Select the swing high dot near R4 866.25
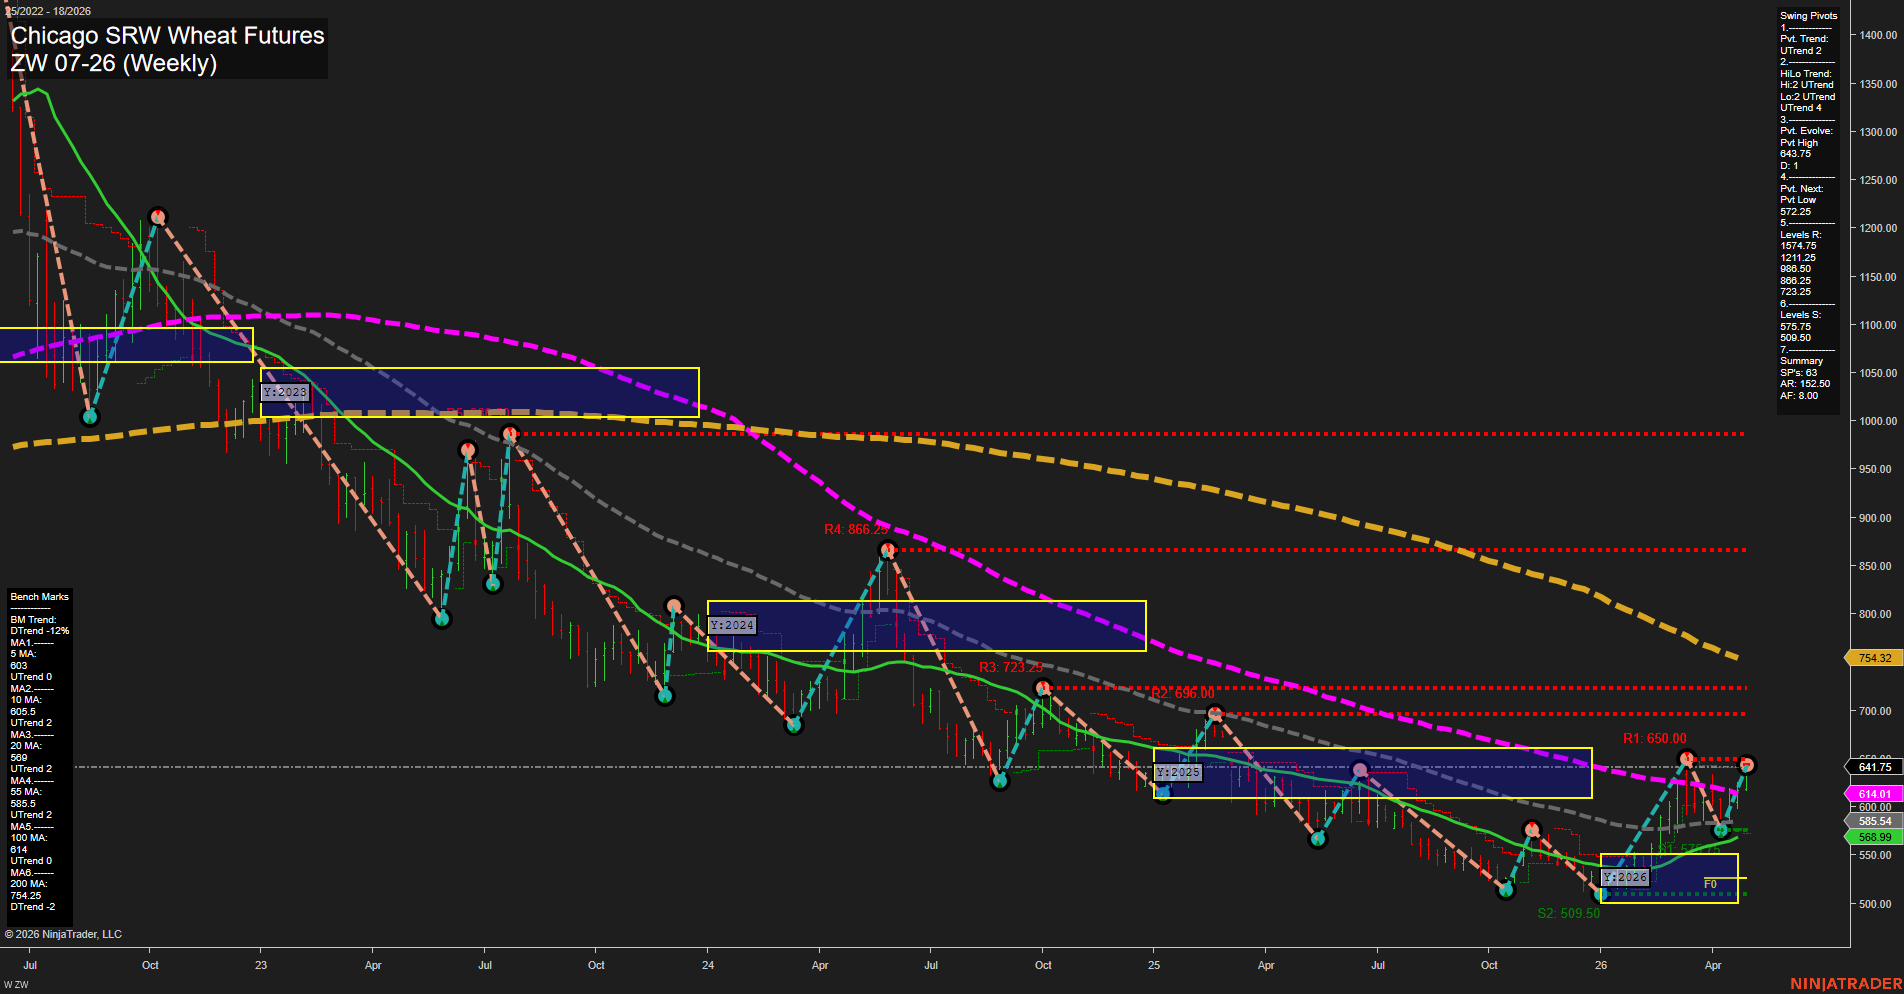Screen dimensions: 1904x994 tap(886, 551)
